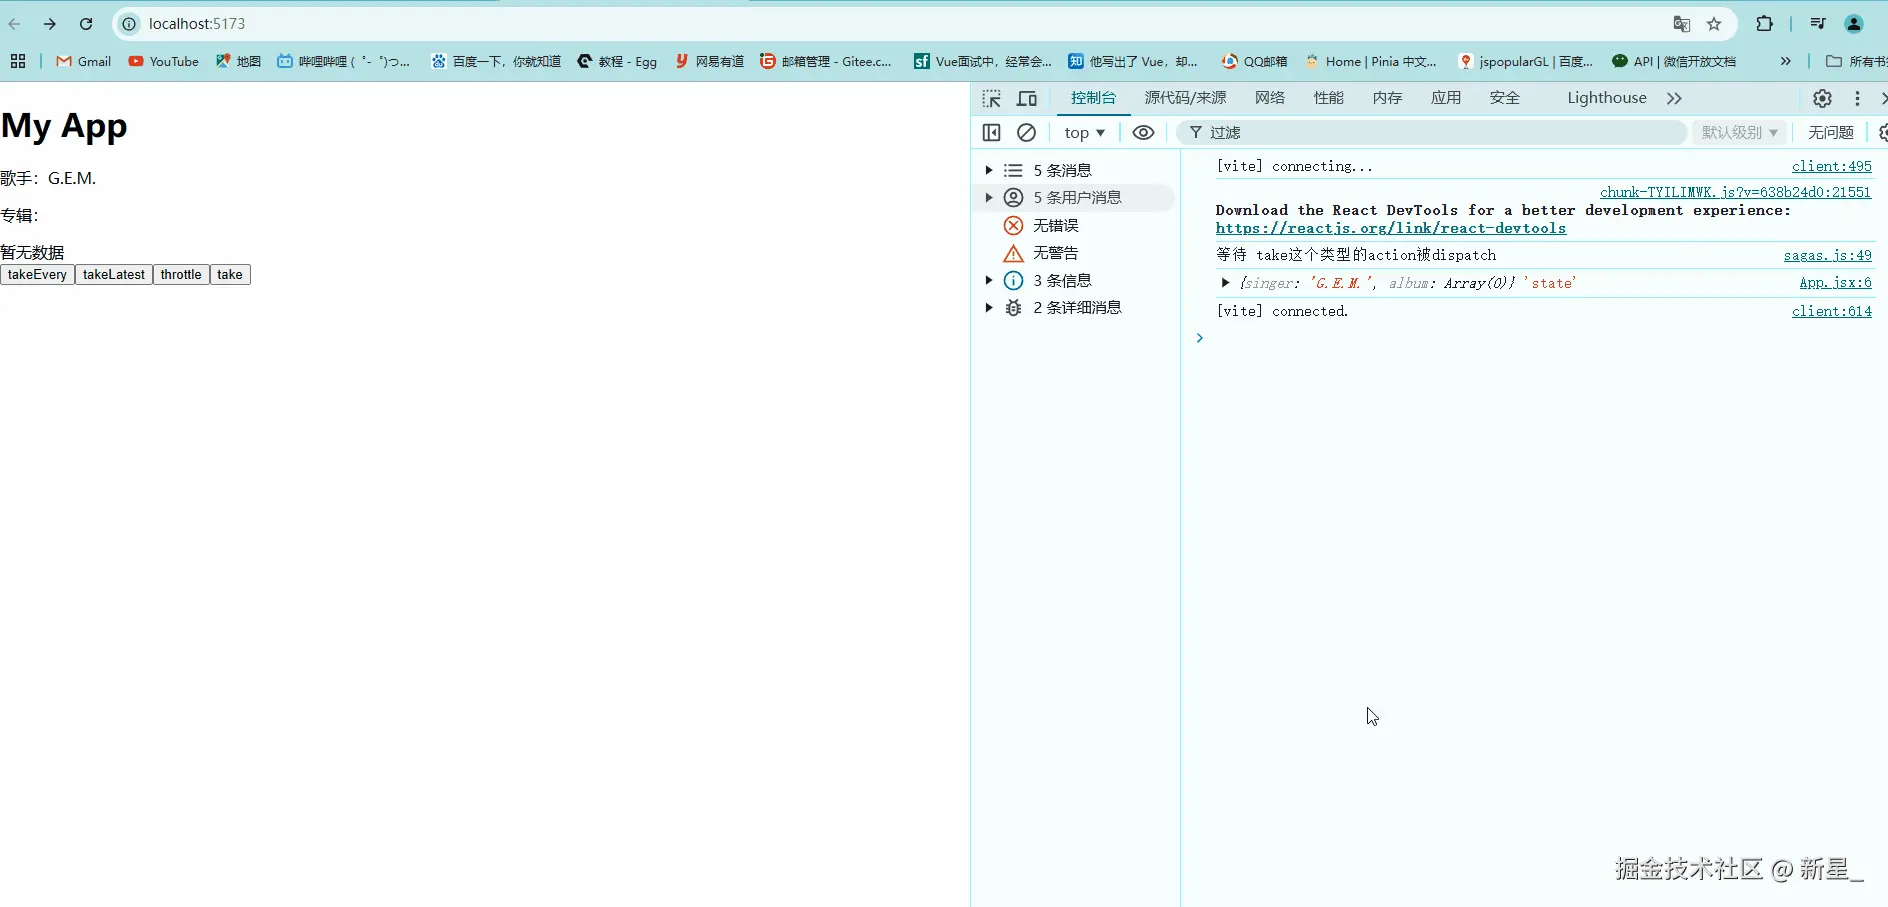
Task: Bookmark this page with the star icon
Action: tap(1714, 24)
